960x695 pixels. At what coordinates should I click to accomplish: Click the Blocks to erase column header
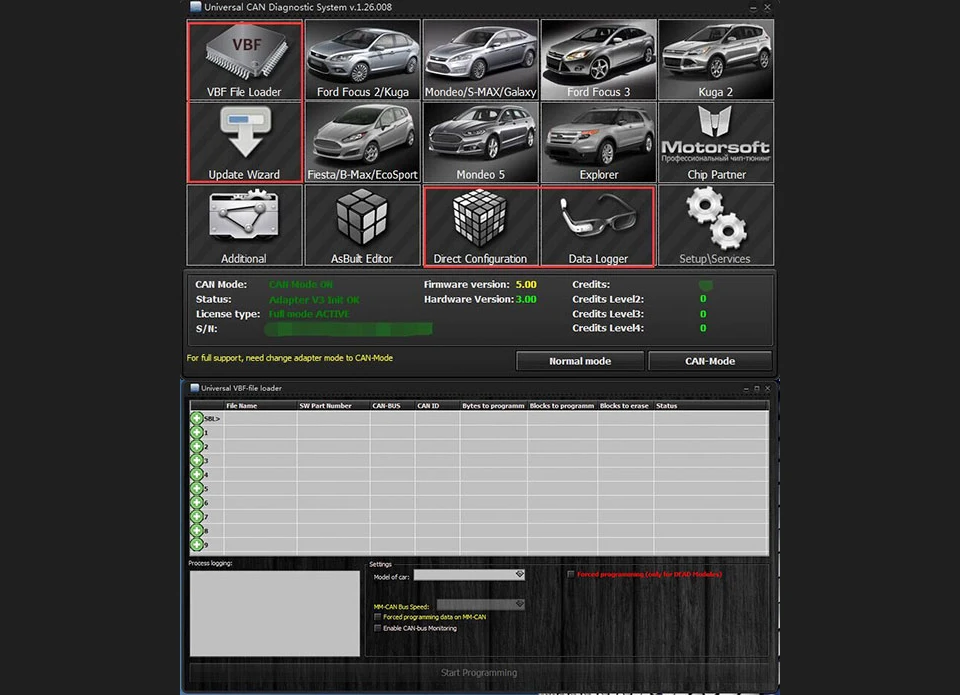pyautogui.click(x=625, y=405)
